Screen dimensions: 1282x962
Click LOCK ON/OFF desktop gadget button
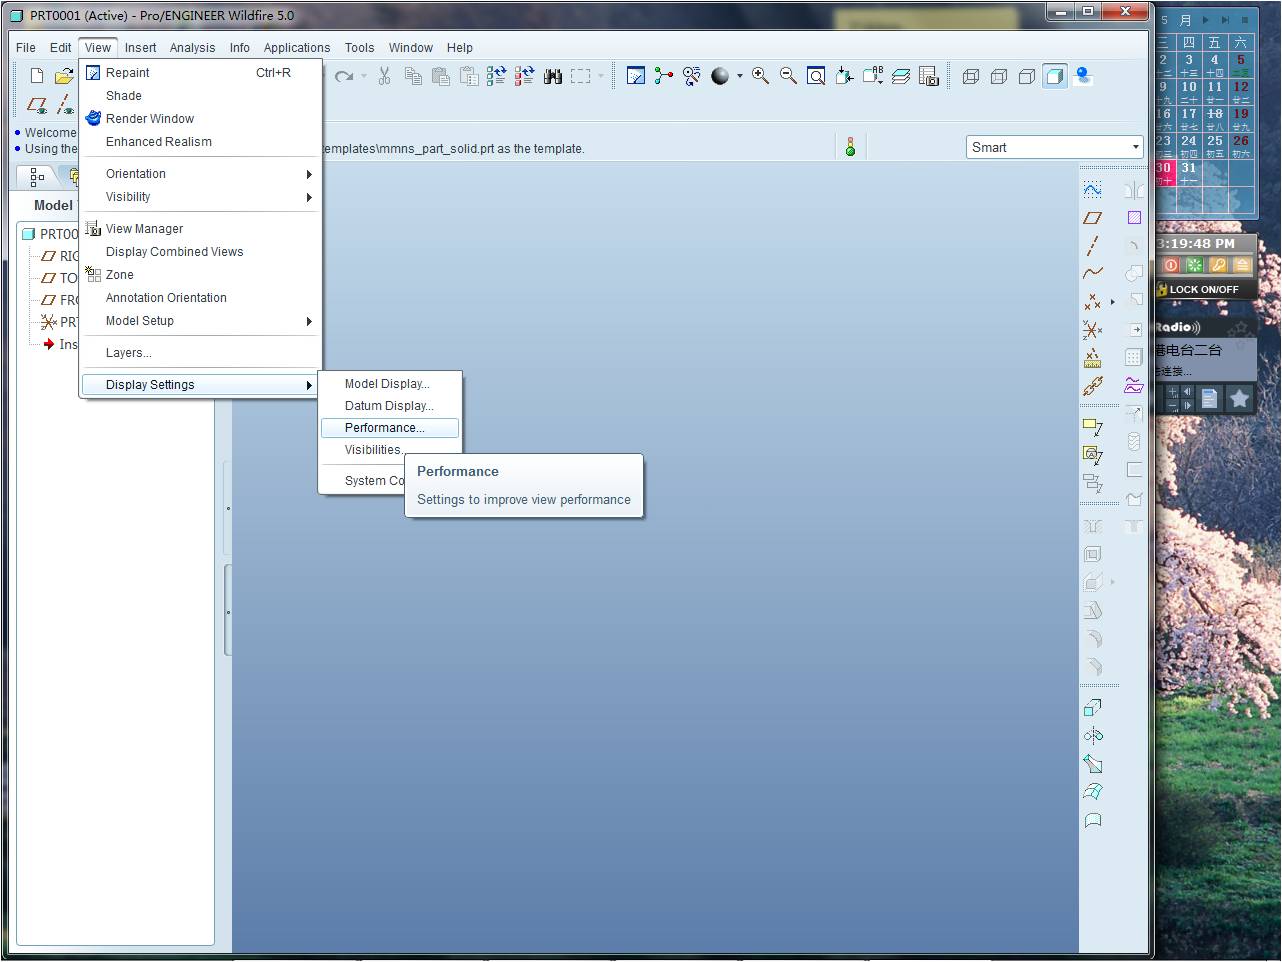[x=1204, y=289]
